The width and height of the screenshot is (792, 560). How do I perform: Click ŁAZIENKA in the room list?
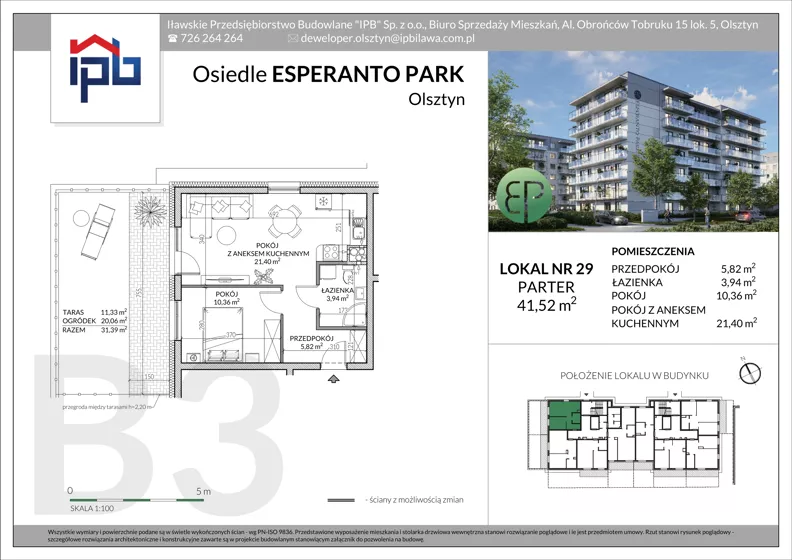(637, 282)
